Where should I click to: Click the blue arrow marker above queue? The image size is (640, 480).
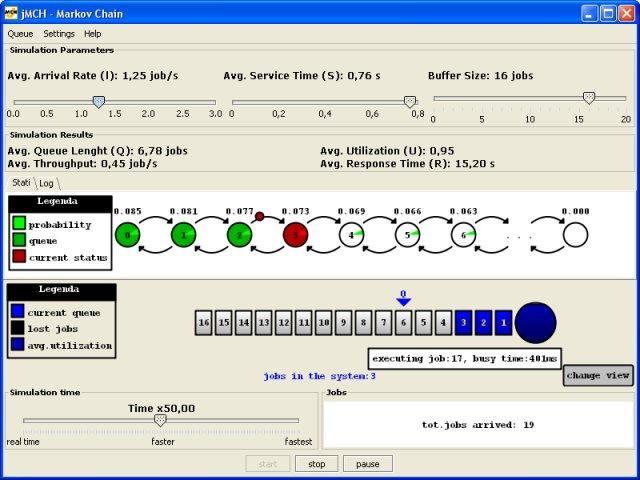403,301
